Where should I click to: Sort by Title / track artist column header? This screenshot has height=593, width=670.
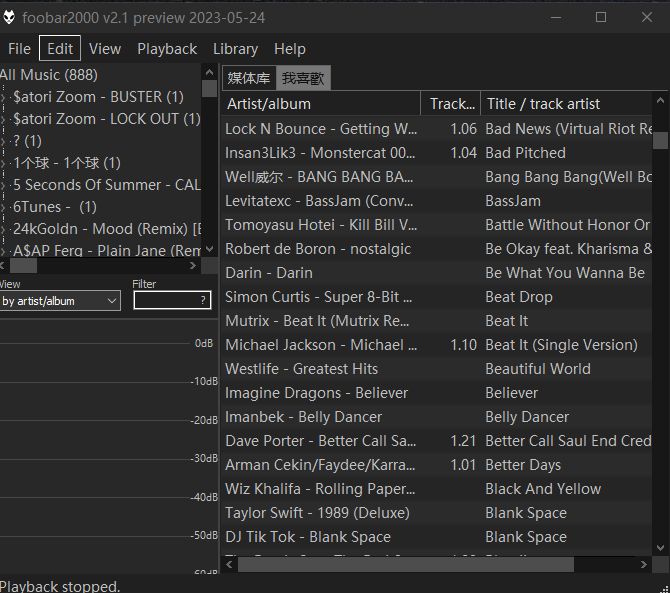pyautogui.click(x=566, y=104)
